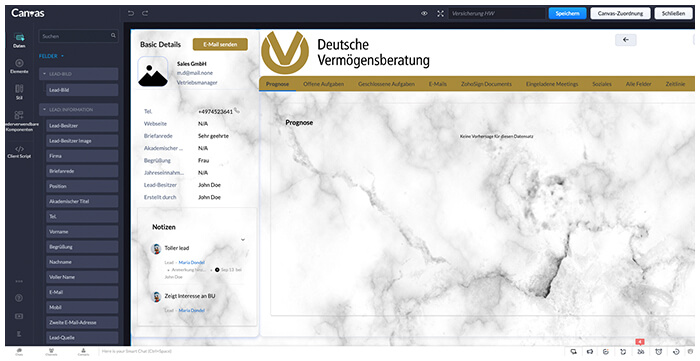
Task: Open Channels in the bottom bar
Action: click(x=51, y=352)
